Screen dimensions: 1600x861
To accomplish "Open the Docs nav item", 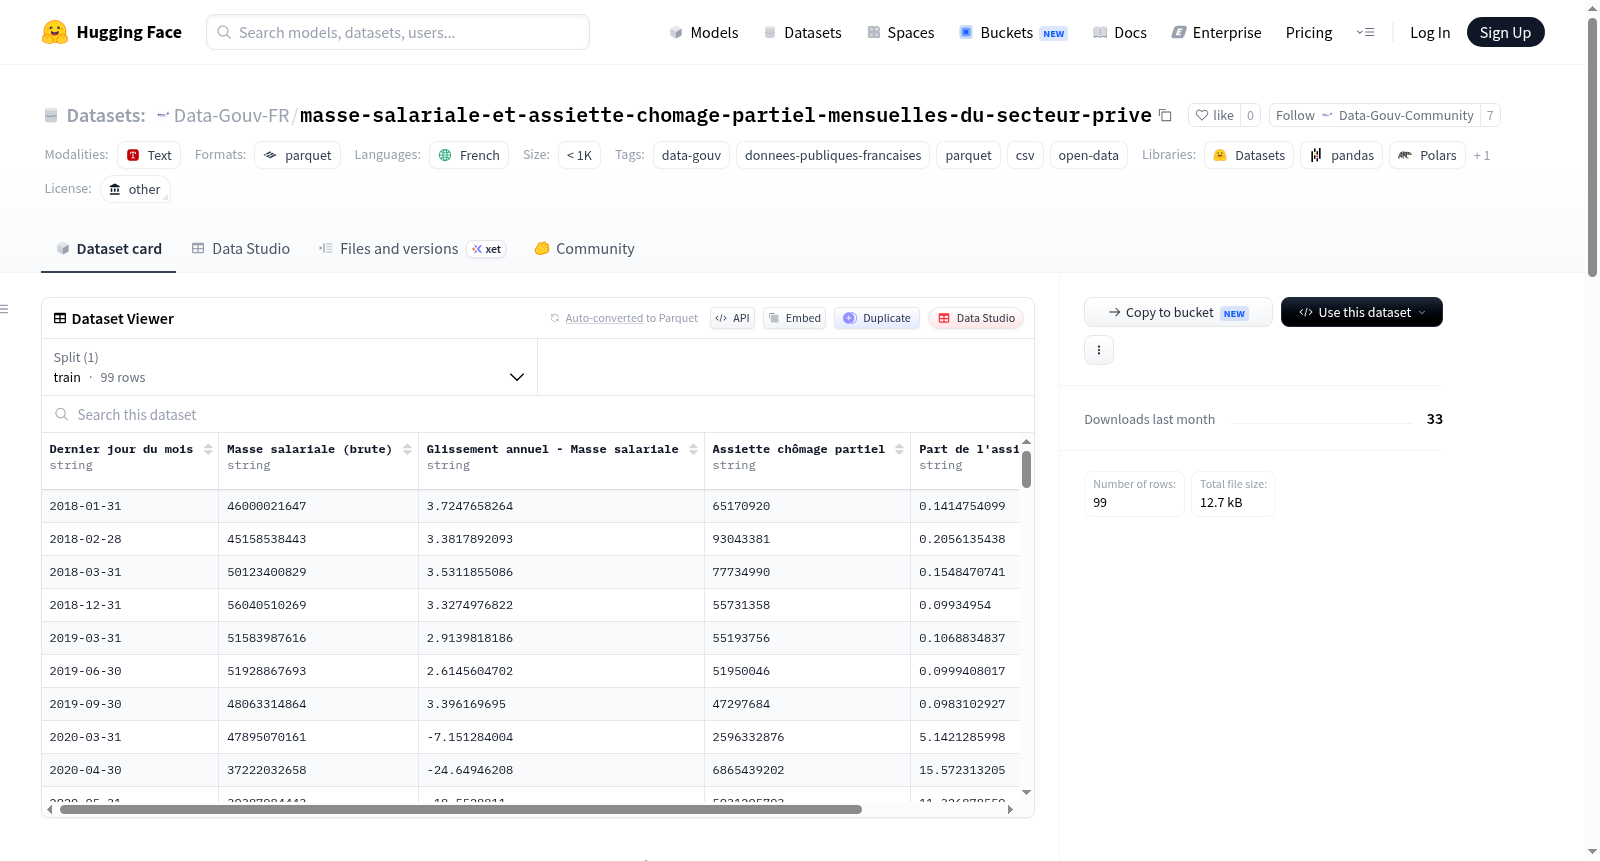I will pos(1120,32).
